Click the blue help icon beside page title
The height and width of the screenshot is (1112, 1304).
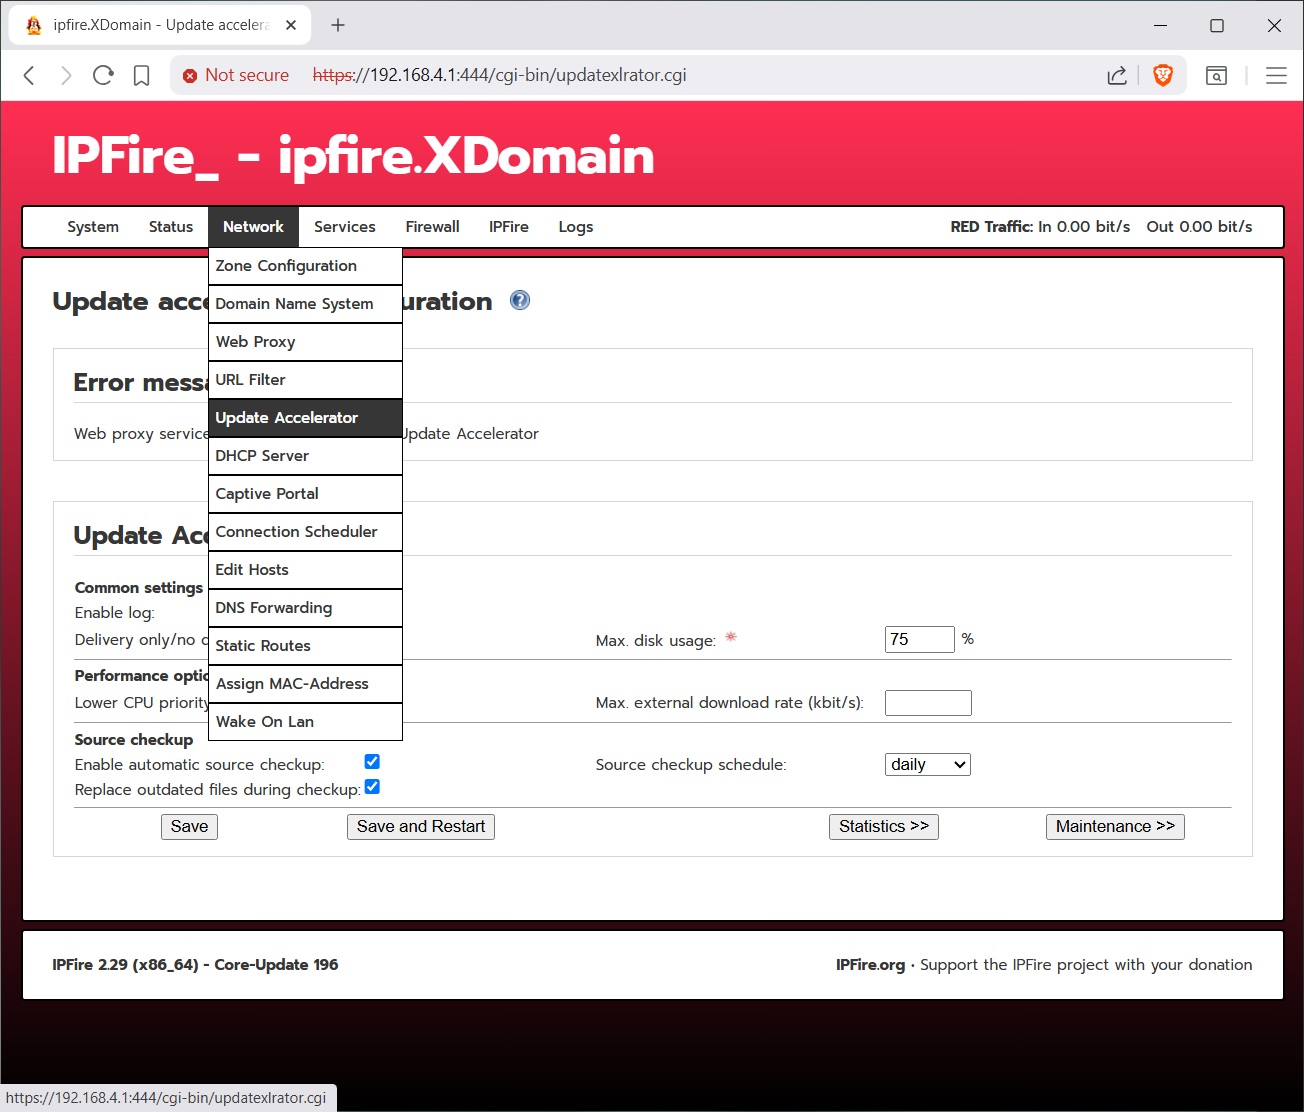[x=520, y=300]
